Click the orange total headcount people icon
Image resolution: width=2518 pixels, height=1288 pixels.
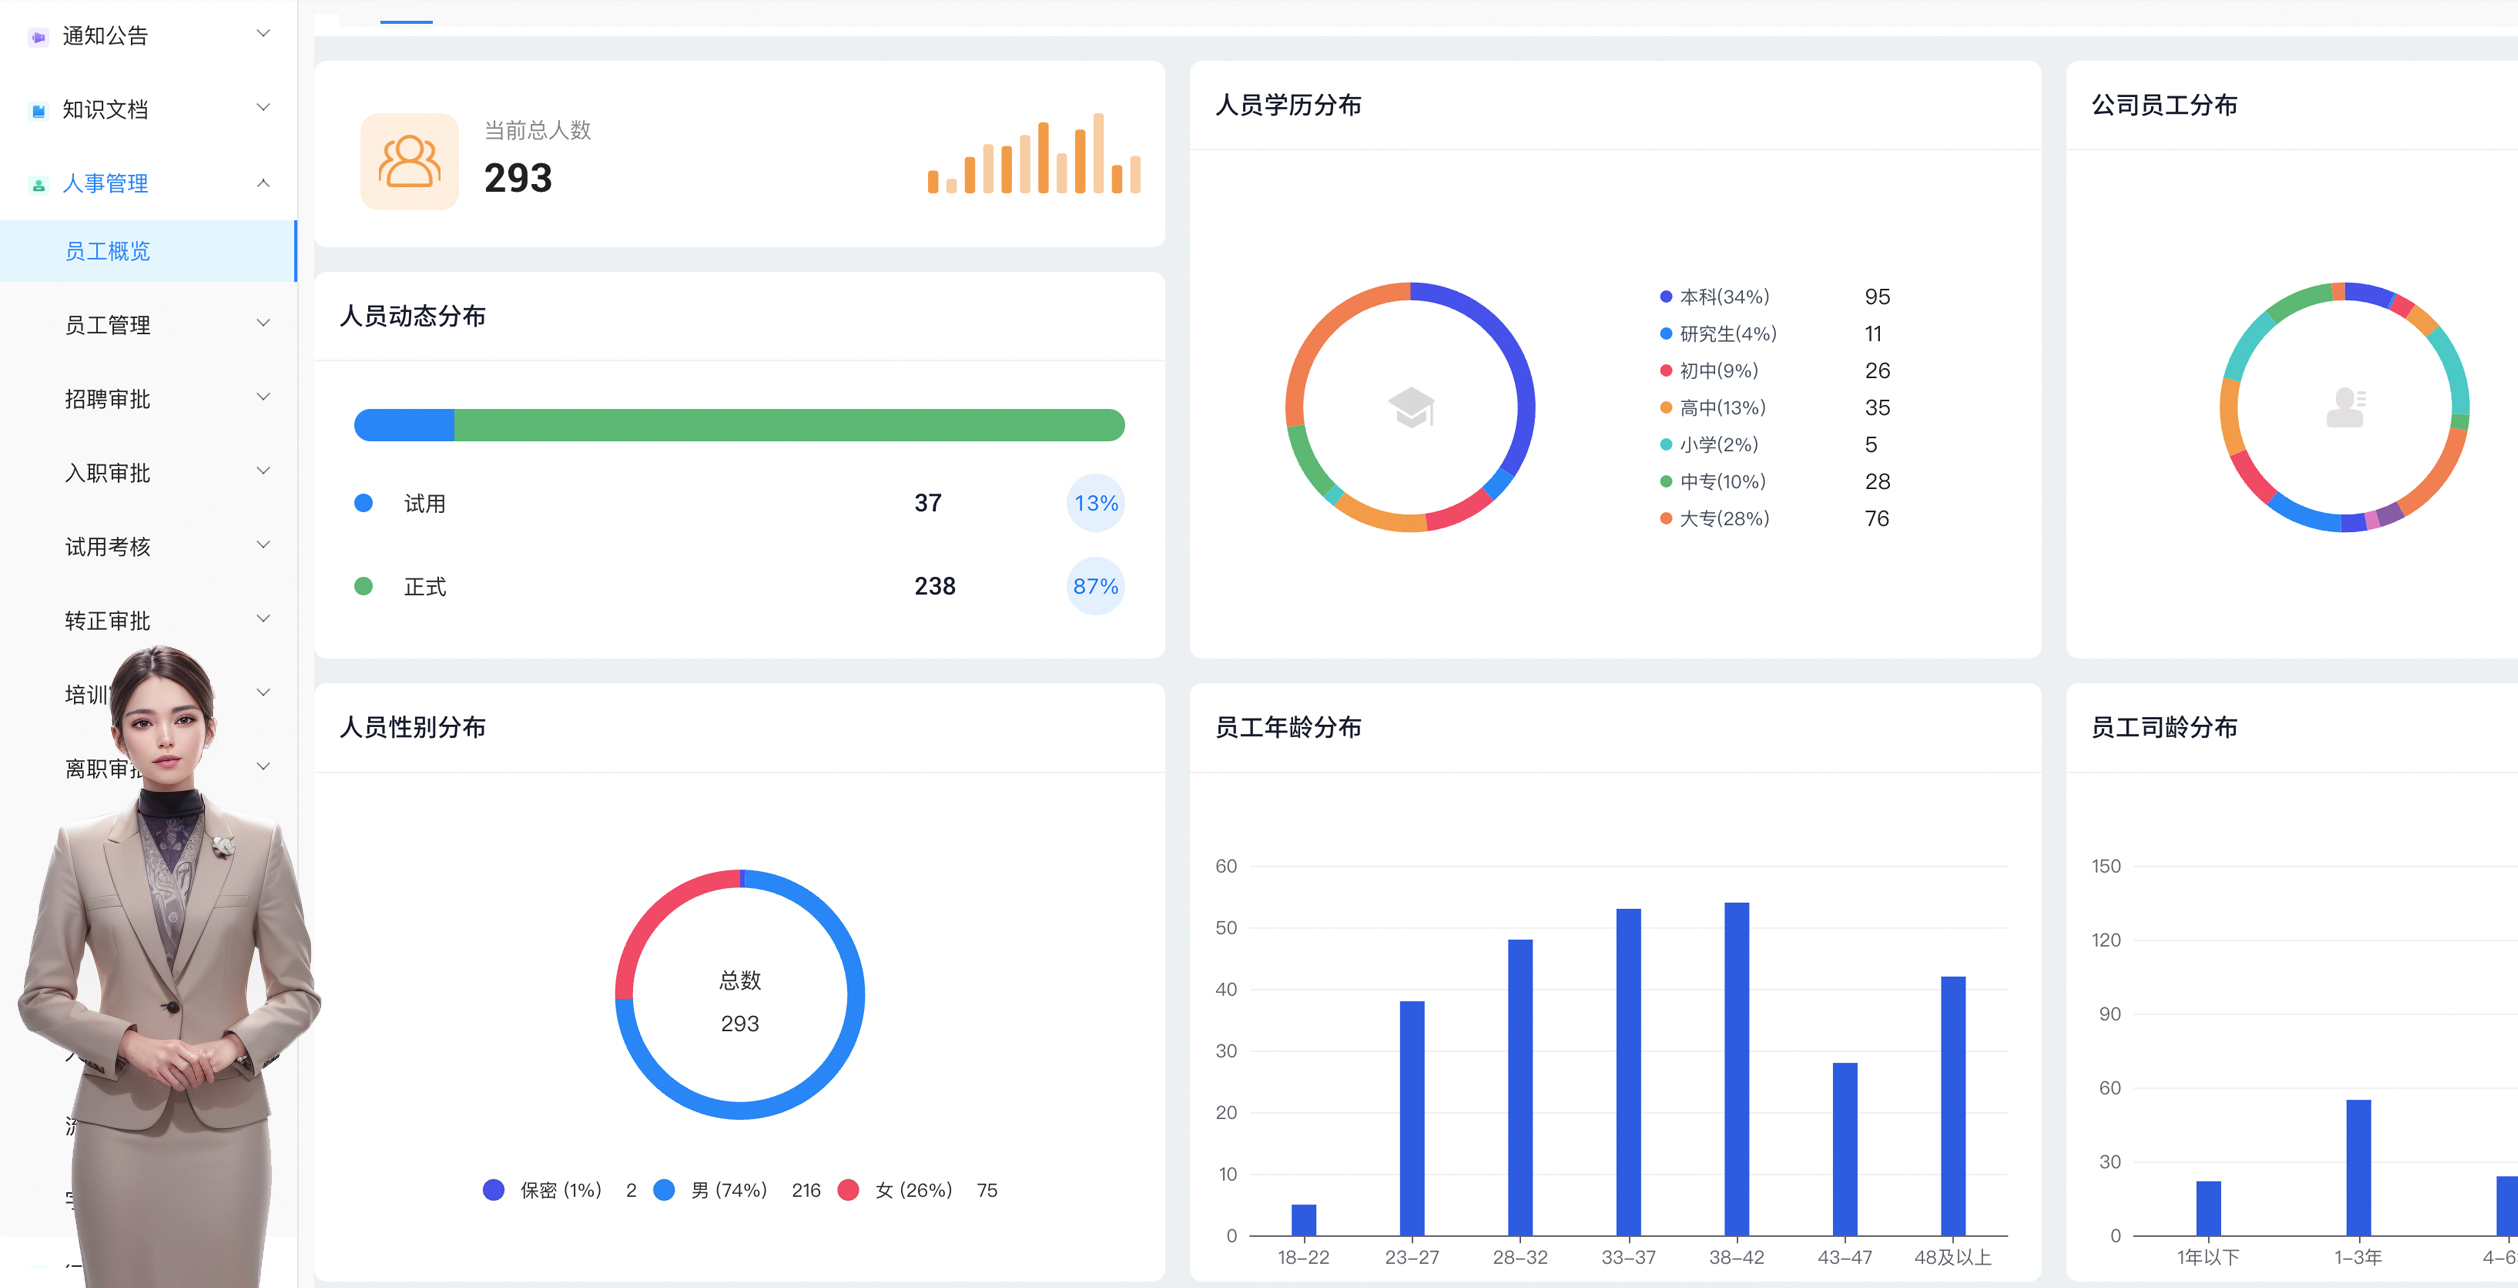(x=409, y=161)
